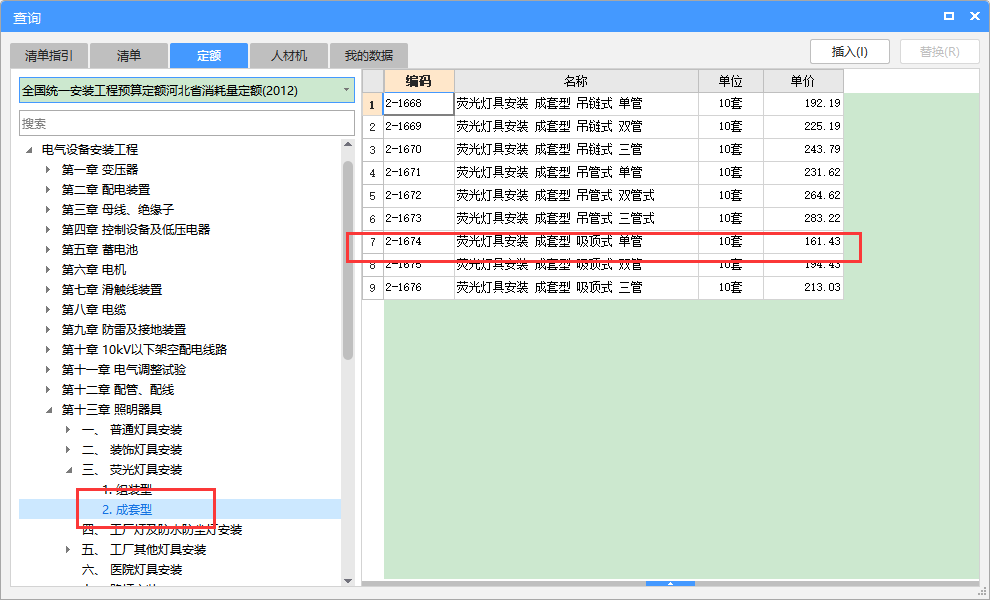The height and width of the screenshot is (600, 990).
Task: Select the 定额 tab
Action: 209,56
